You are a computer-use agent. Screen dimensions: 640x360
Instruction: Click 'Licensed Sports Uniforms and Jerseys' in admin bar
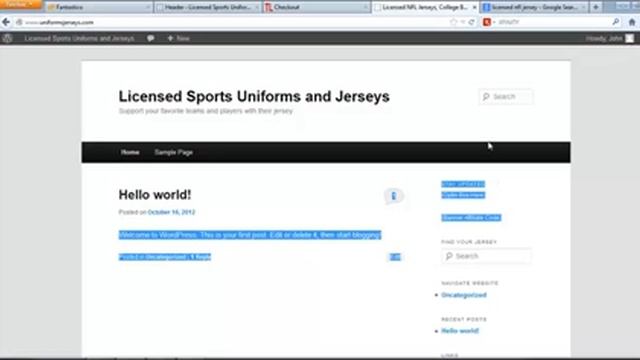[x=79, y=38]
